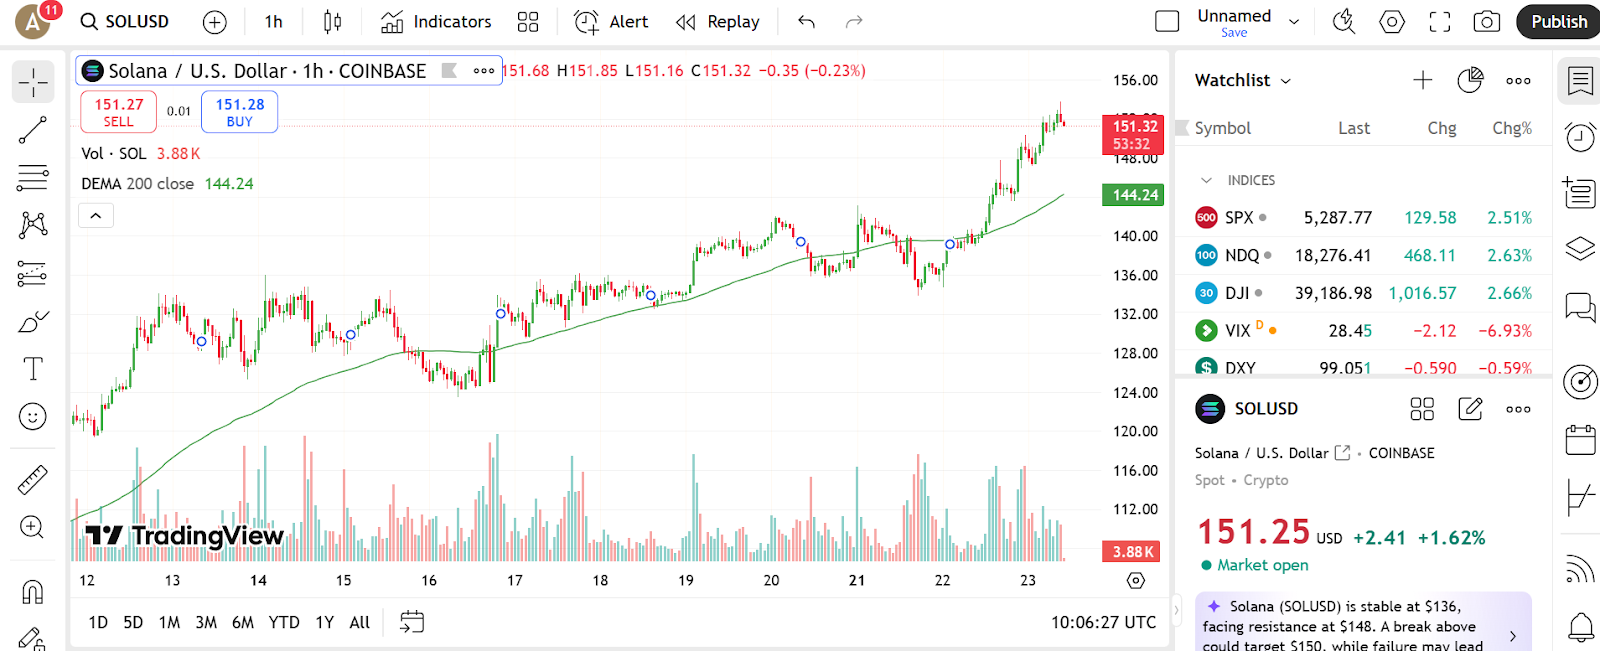The width and height of the screenshot is (1600, 651).
Task: Open the Alerts panel clock icon
Action: point(1580,137)
